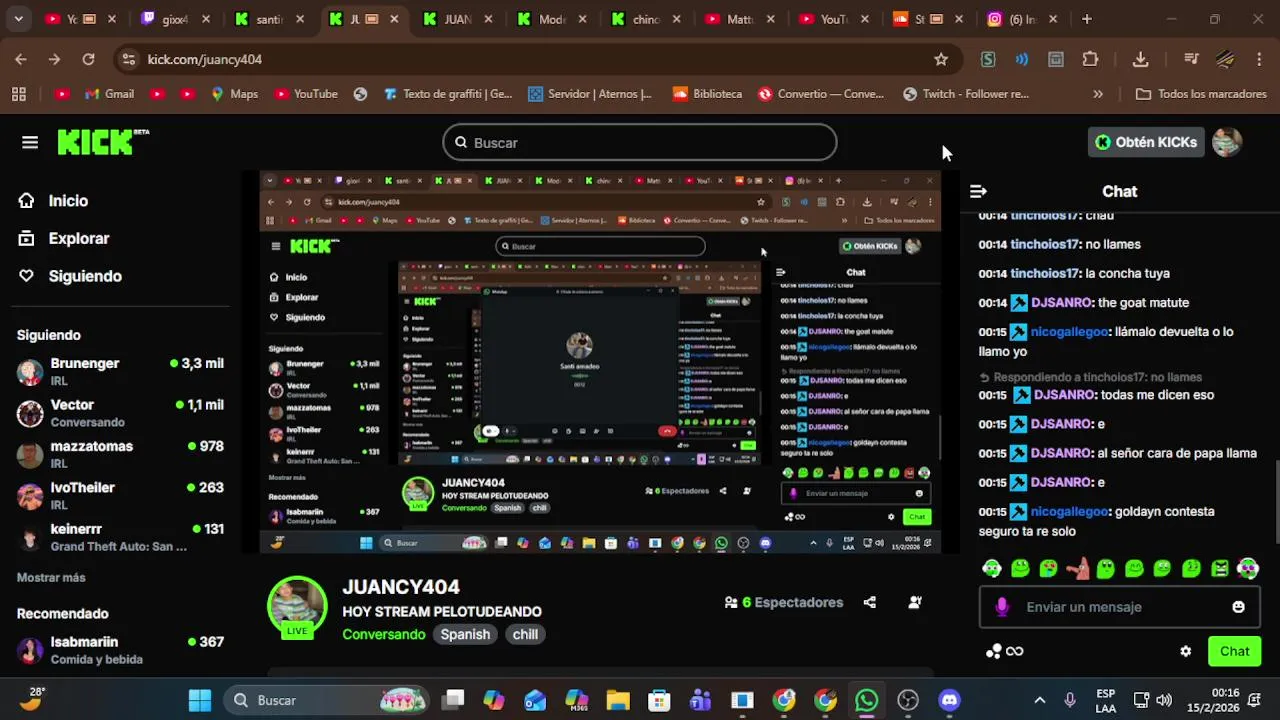Focus the Buscar search field on Kick
Image resolution: width=1280 pixels, height=720 pixels.
(x=640, y=142)
